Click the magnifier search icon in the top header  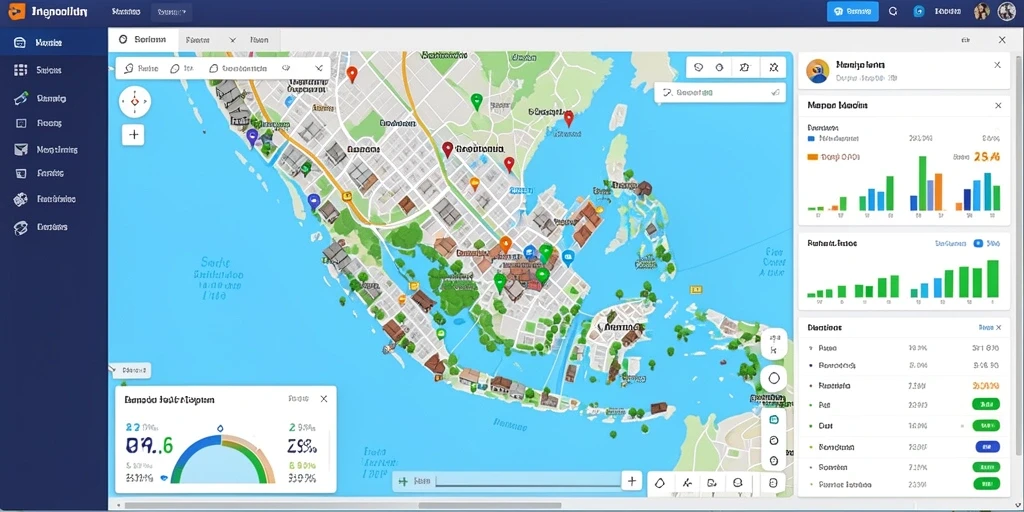(x=893, y=11)
